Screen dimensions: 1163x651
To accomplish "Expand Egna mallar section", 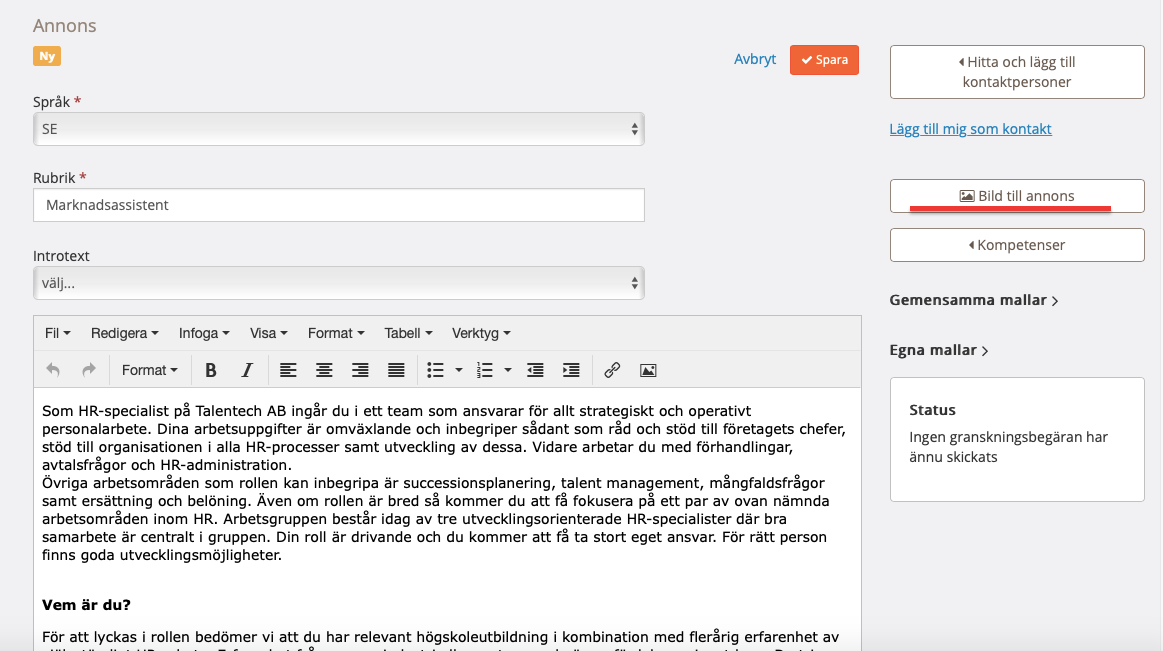I will click(x=939, y=350).
